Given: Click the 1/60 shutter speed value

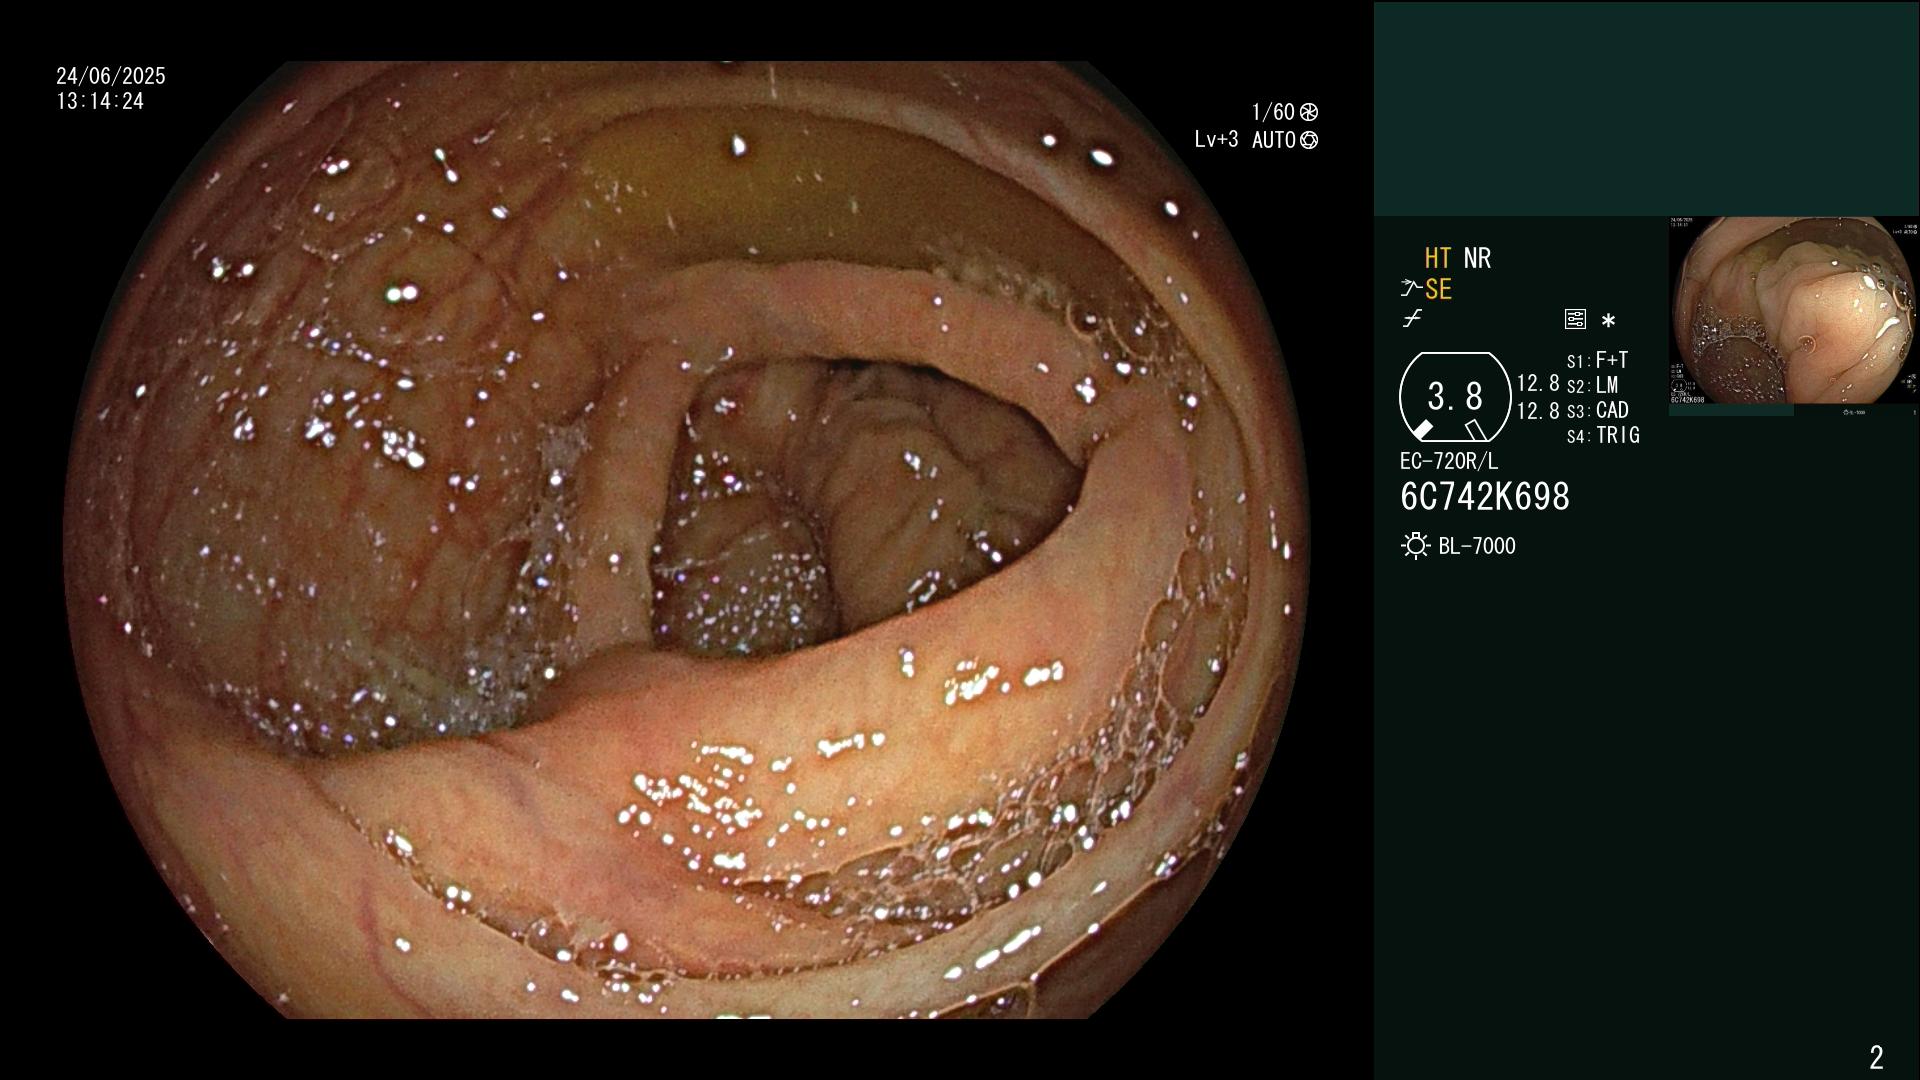Looking at the screenshot, I should click(x=1273, y=112).
